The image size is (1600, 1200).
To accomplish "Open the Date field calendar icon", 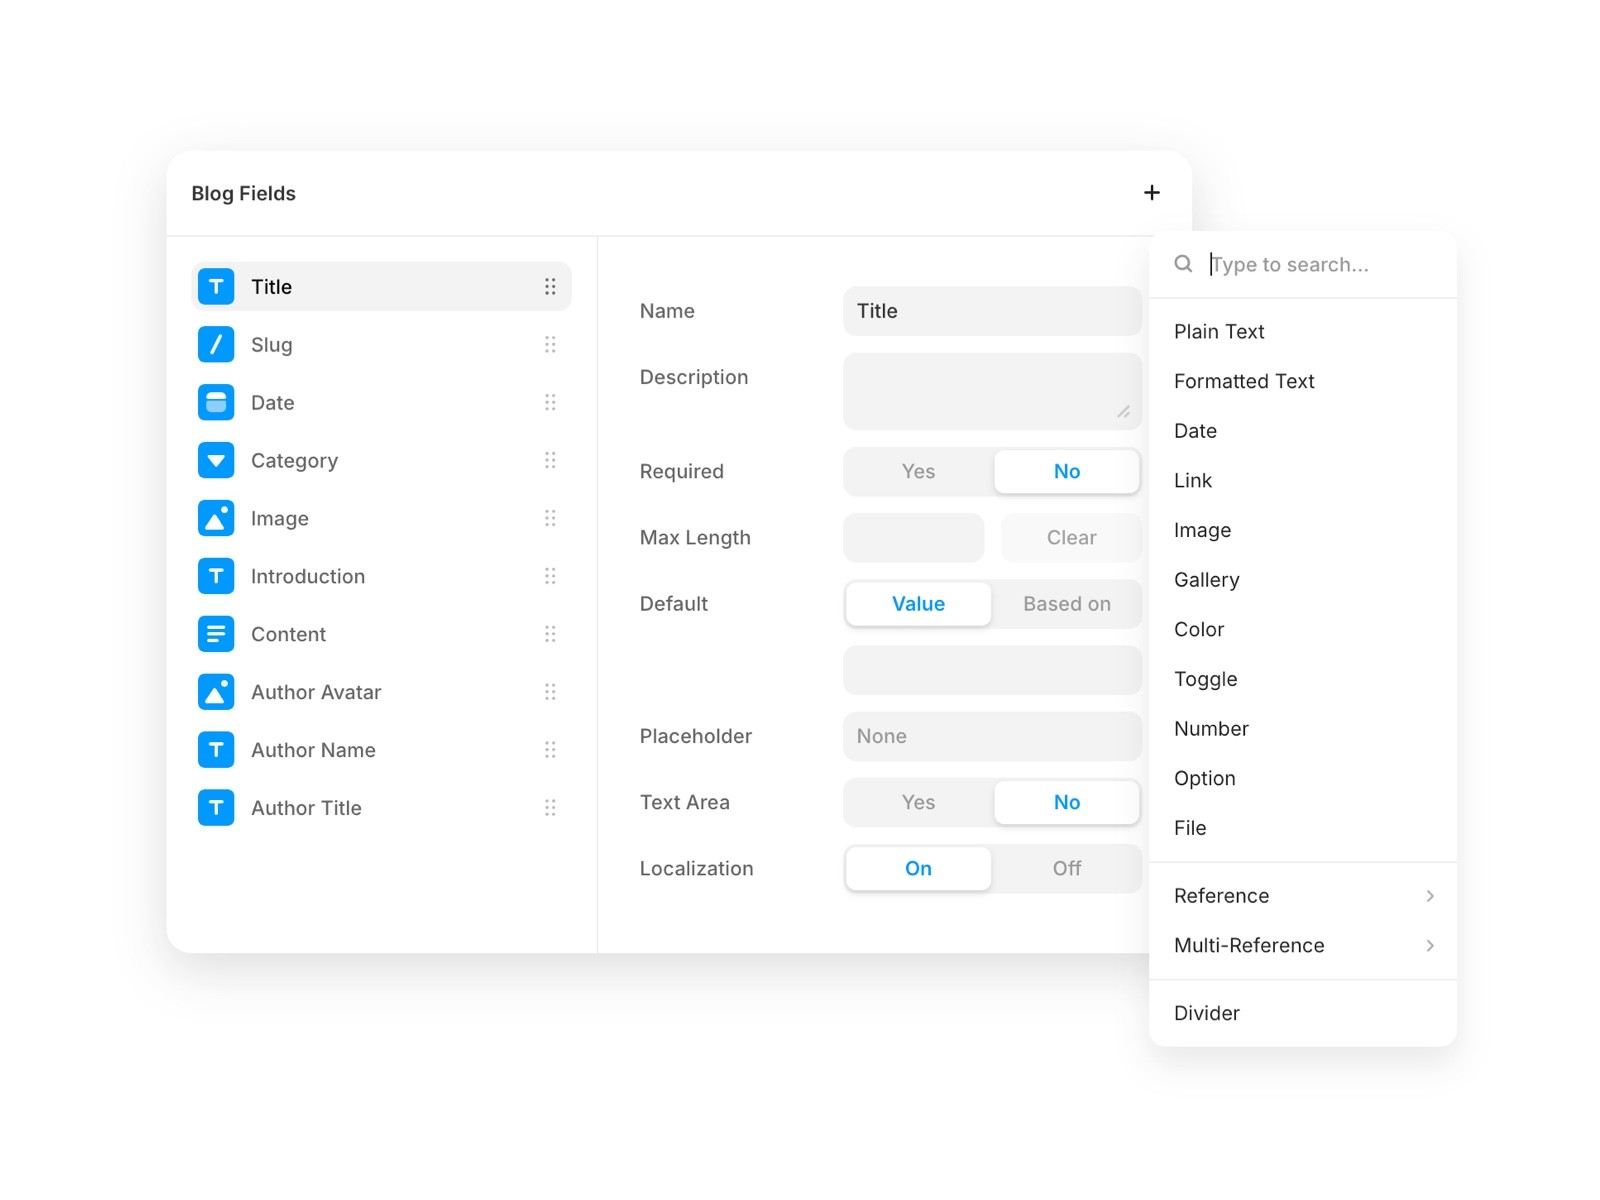I will coord(216,402).
